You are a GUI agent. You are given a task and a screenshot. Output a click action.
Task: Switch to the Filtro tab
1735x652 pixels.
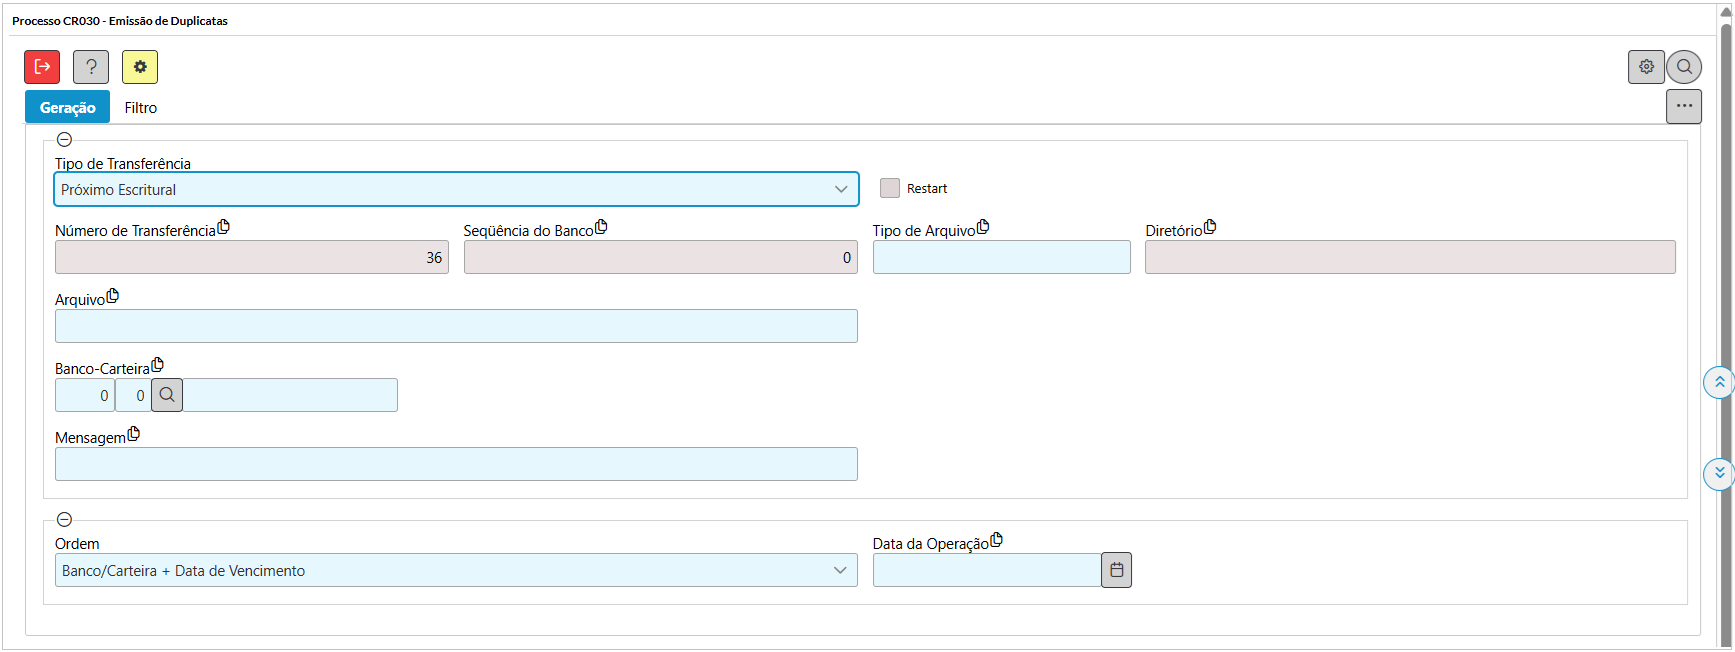(x=141, y=107)
